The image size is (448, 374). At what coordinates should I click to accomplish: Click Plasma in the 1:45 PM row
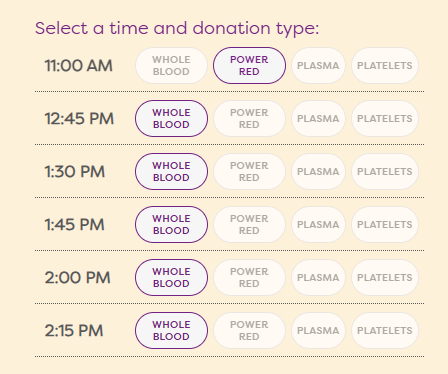[318, 225]
